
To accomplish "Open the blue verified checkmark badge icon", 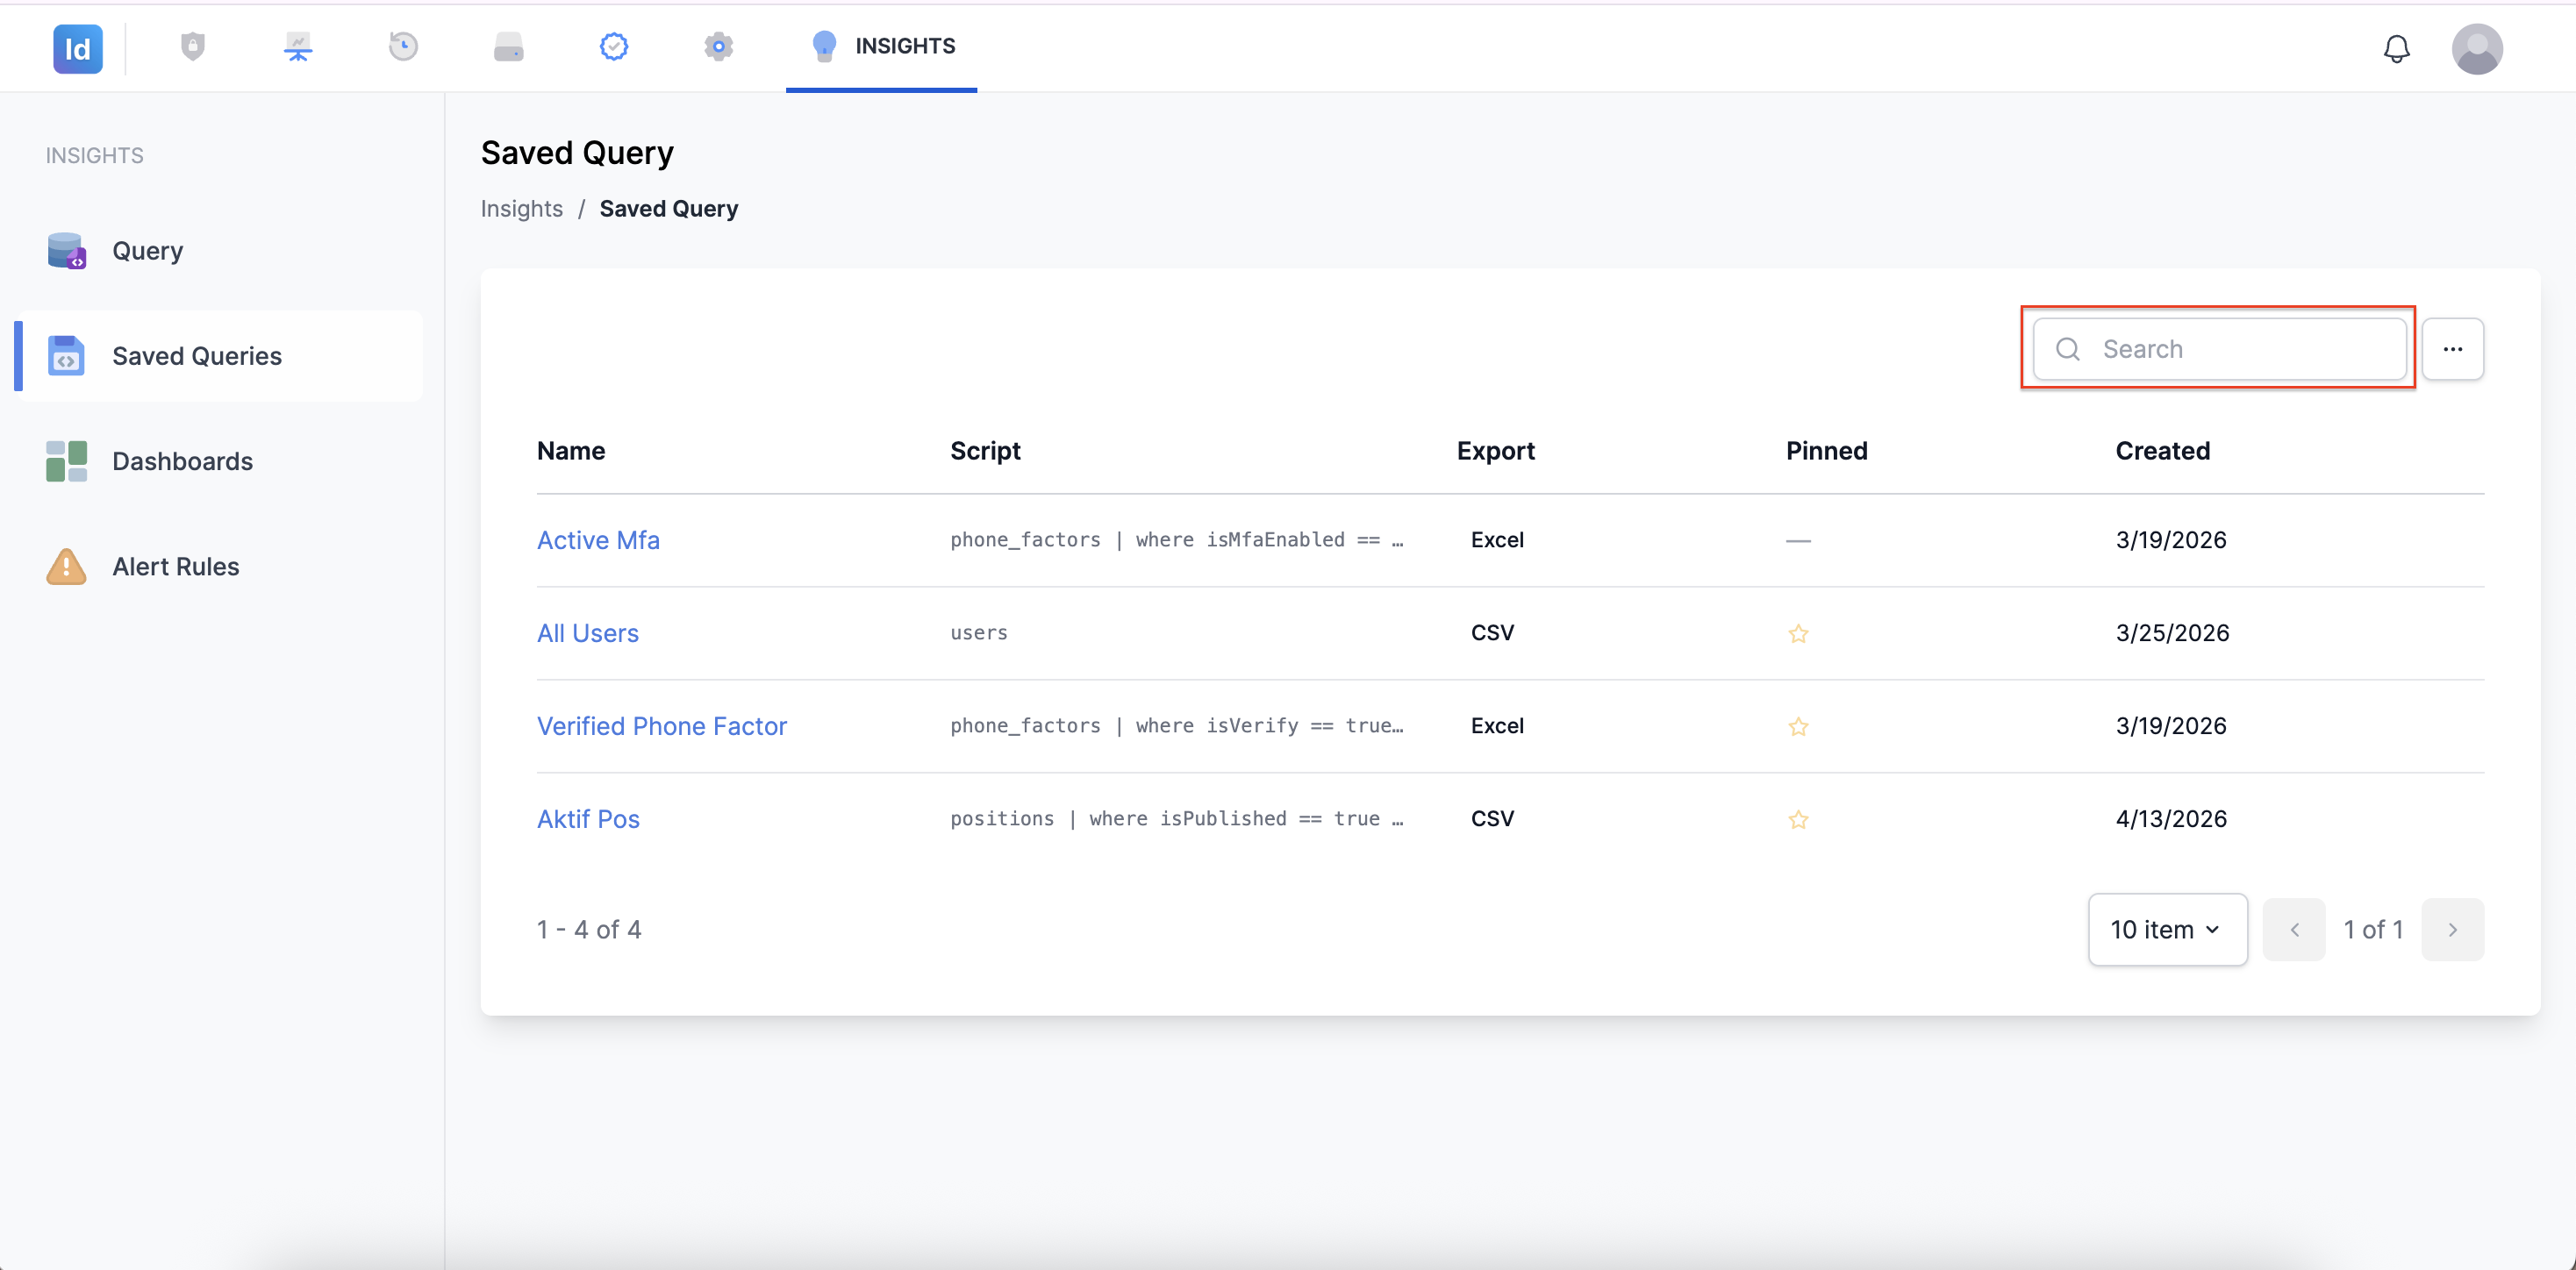I will 614,46.
